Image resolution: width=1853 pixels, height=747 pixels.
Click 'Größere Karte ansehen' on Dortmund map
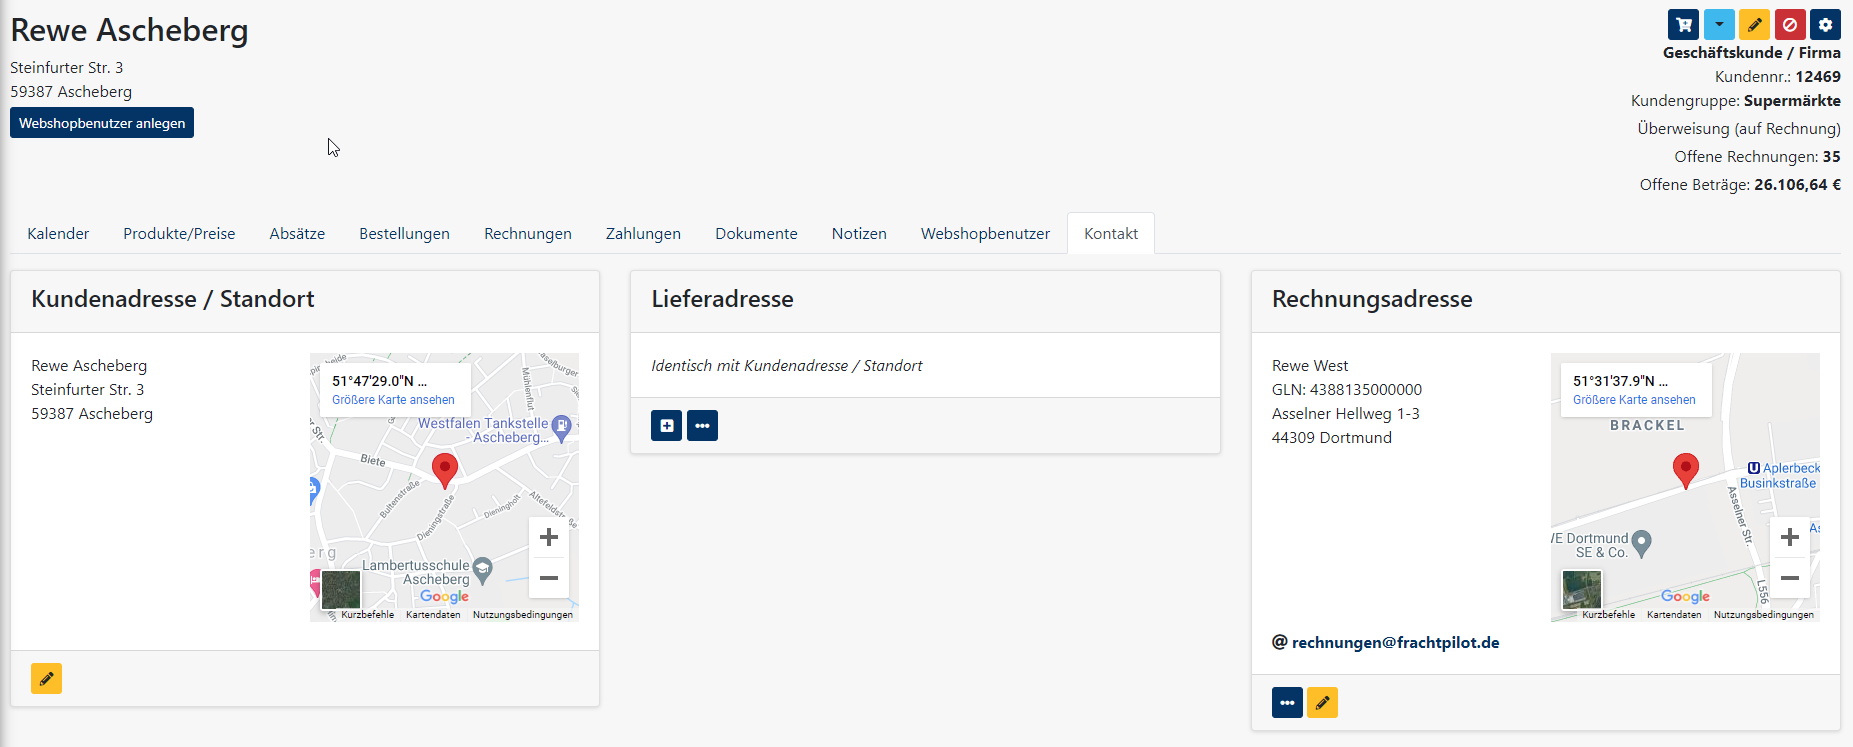tap(1634, 400)
